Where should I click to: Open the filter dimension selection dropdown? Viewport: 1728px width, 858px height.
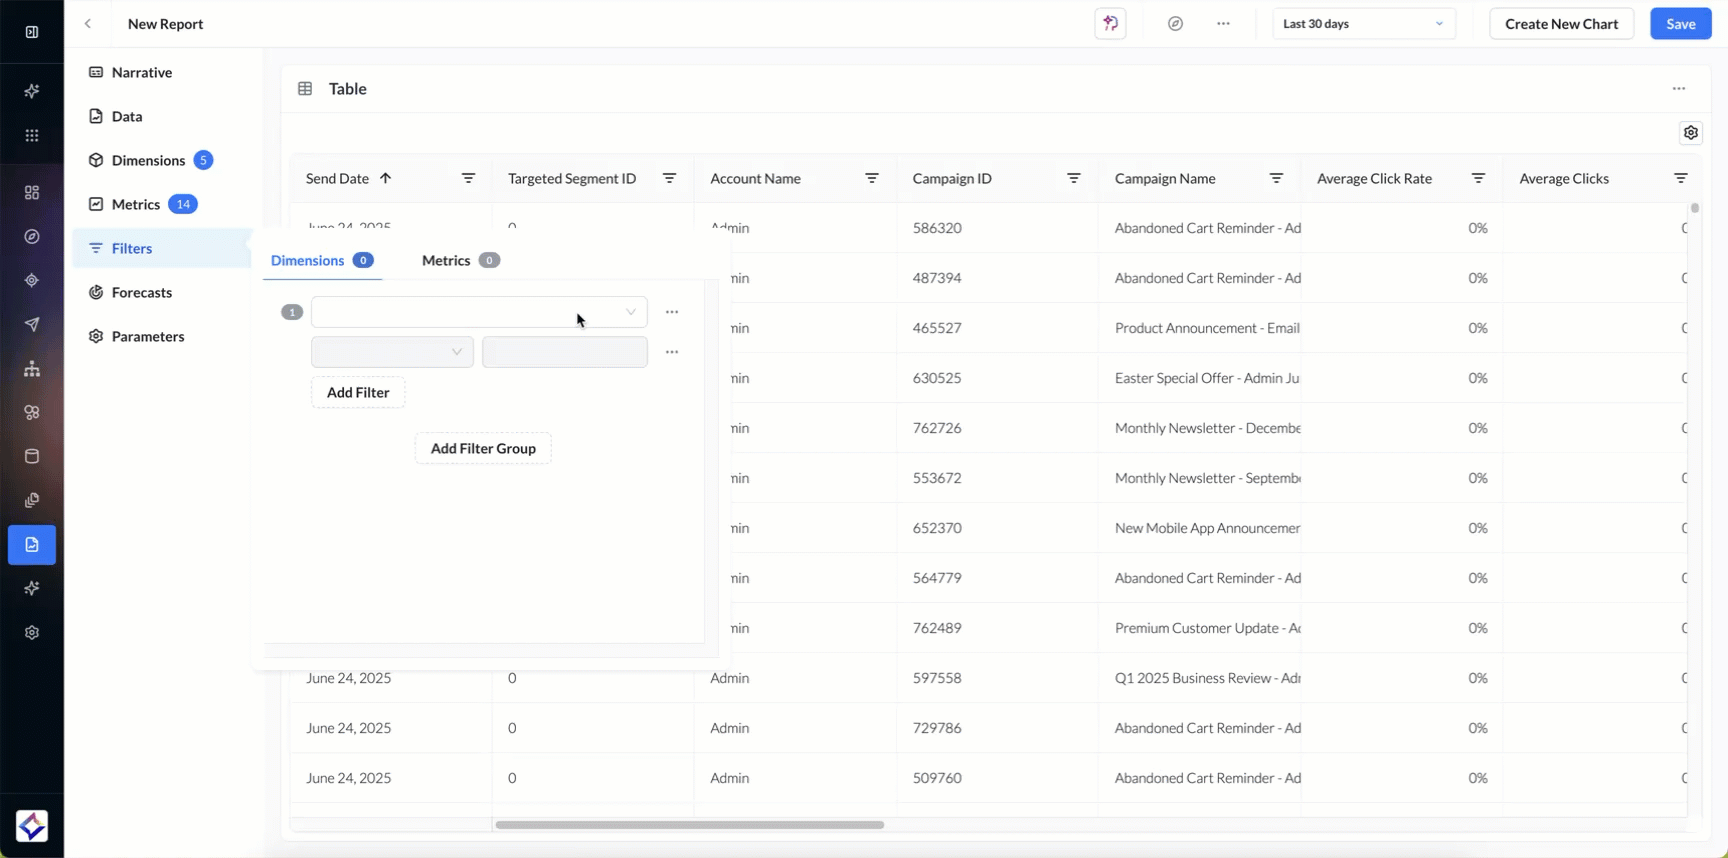478,312
